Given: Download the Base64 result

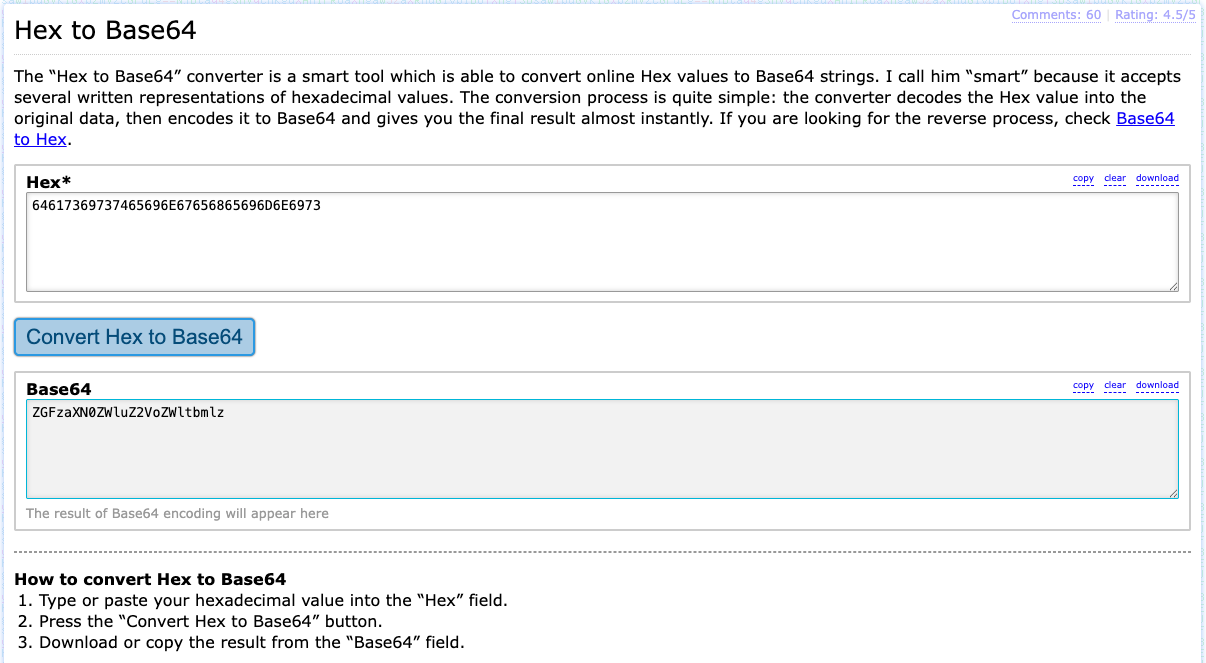Looking at the screenshot, I should 1157,385.
